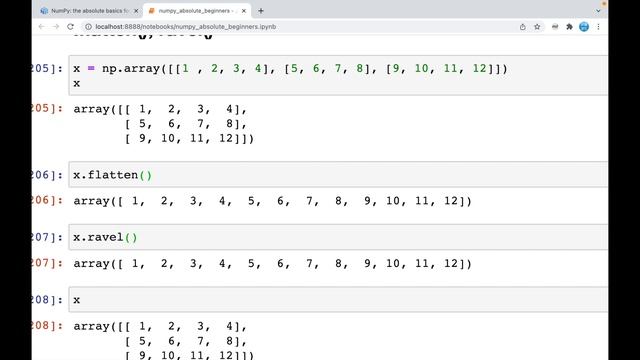
Task: Select the x.ravel() code cell
Action: pyautogui.click(x=338, y=237)
